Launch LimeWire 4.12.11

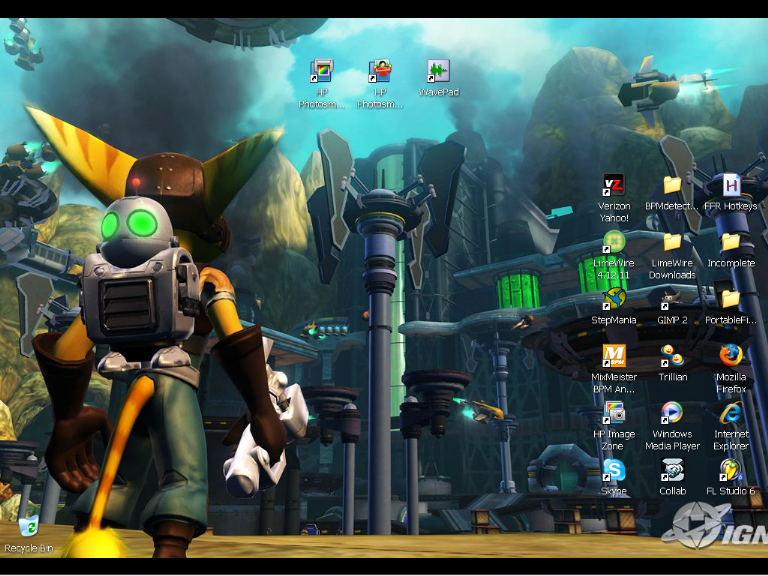(x=613, y=243)
